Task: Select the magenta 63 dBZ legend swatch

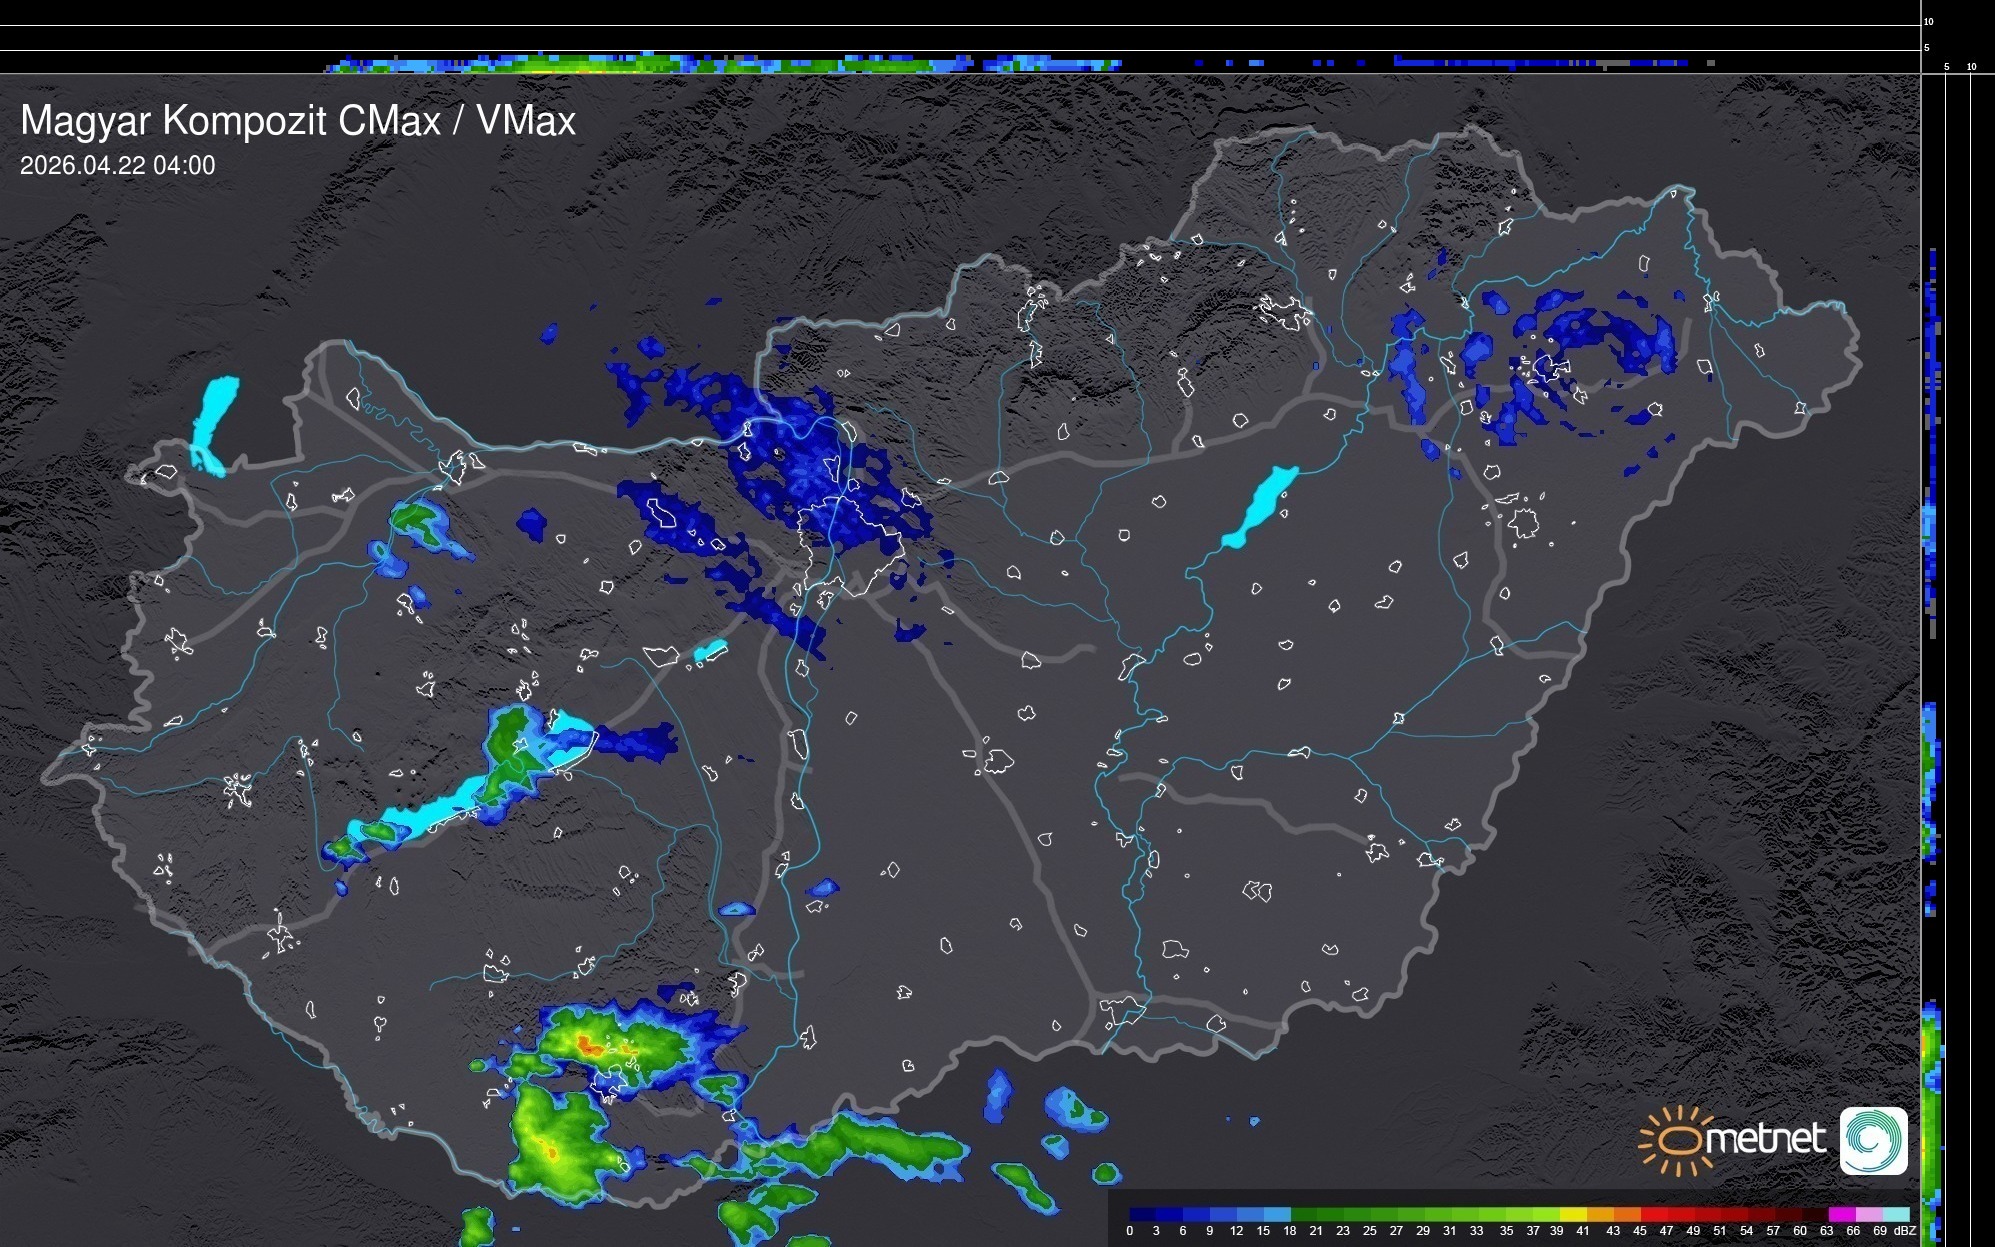Action: pyautogui.click(x=1841, y=1214)
